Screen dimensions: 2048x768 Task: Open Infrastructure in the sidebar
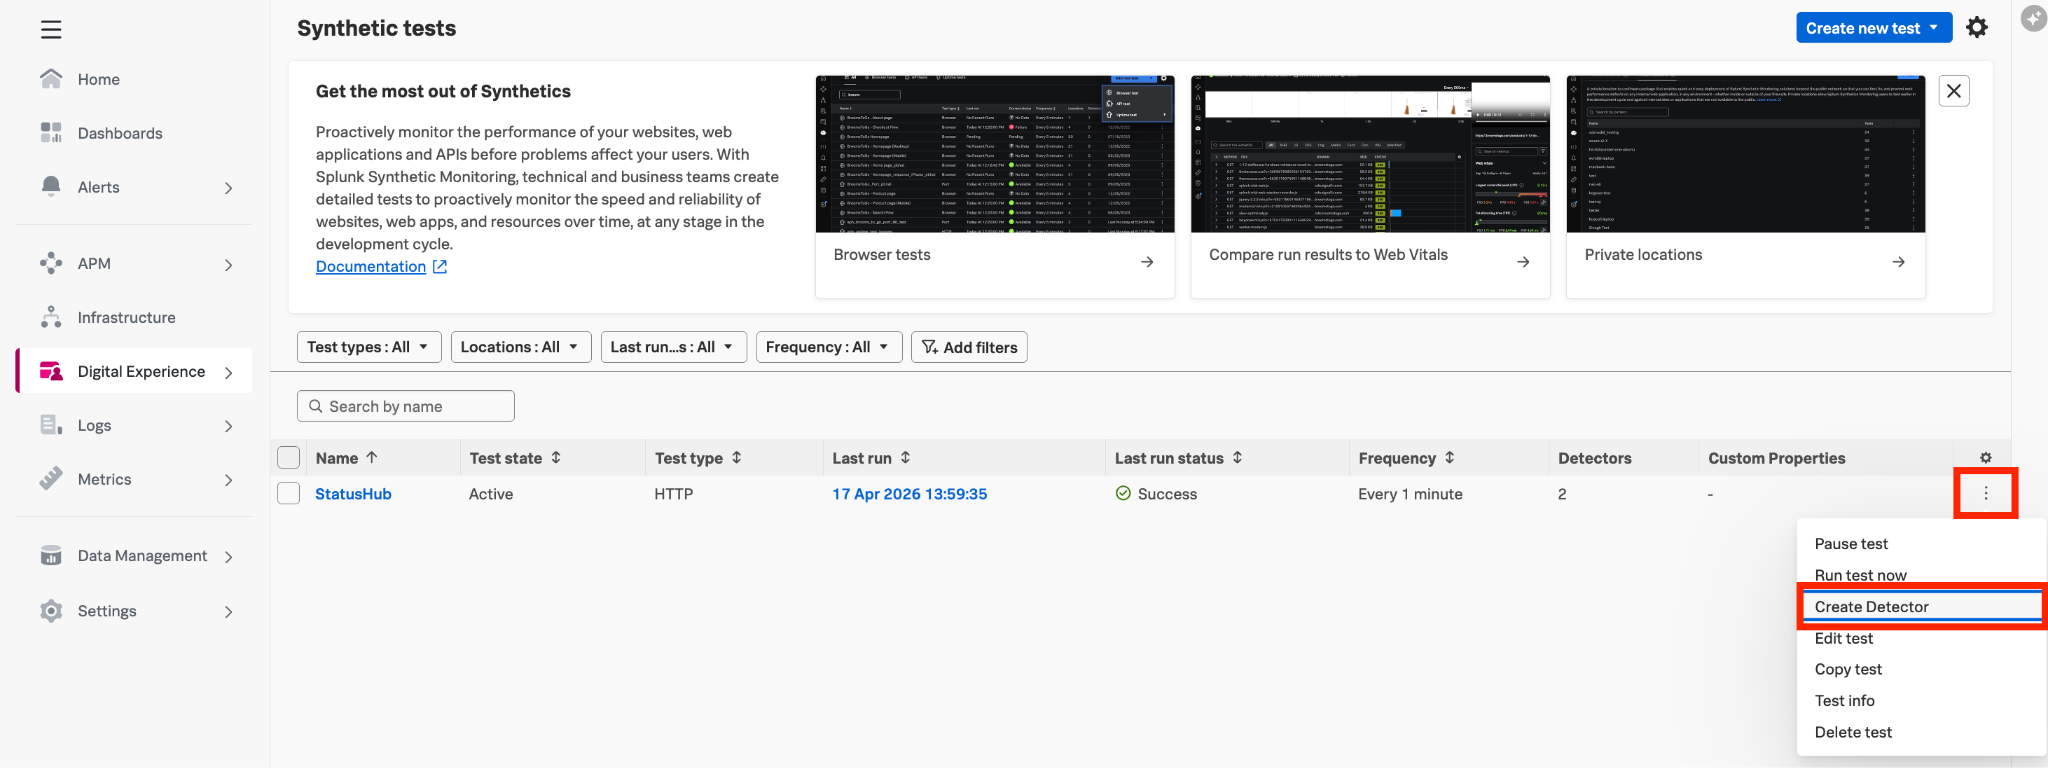point(126,317)
